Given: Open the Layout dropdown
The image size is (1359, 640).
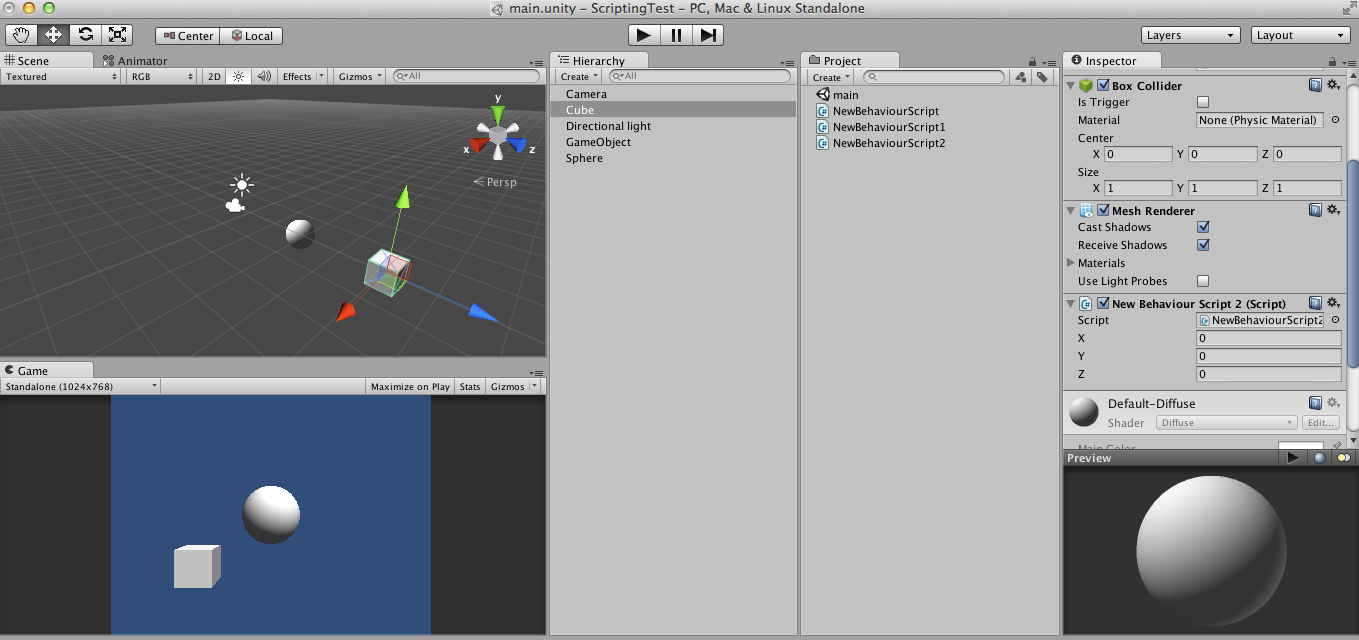Looking at the screenshot, I should pos(1301,35).
